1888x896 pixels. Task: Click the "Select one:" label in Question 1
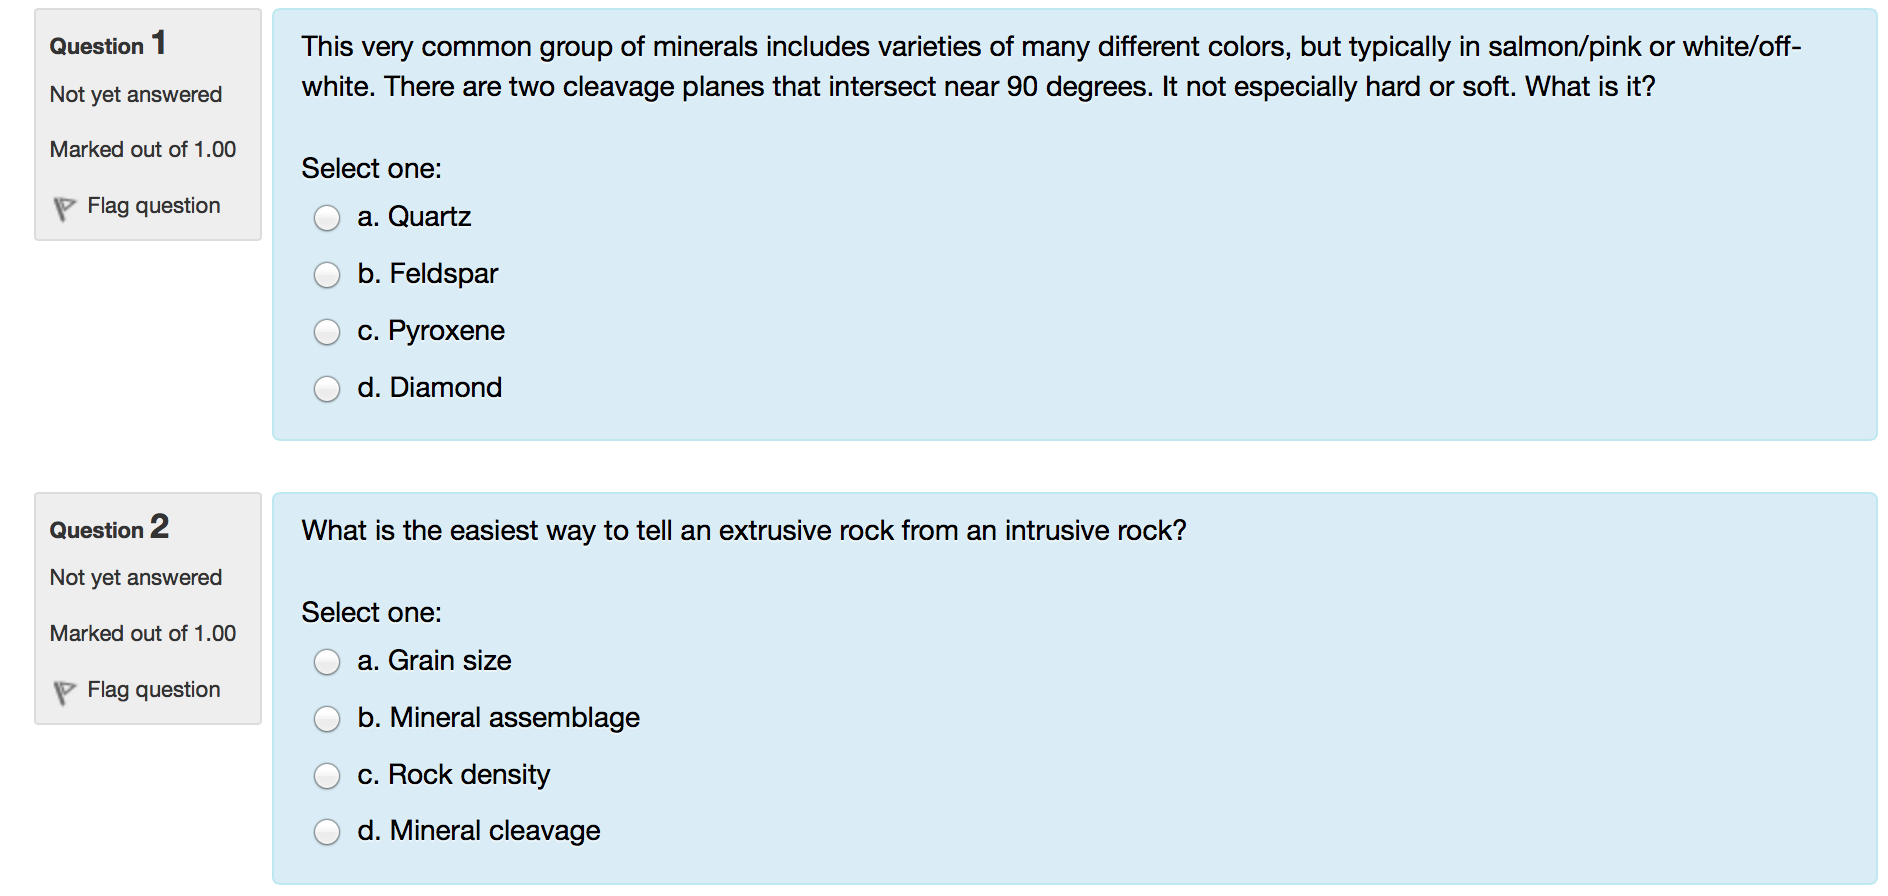point(371,168)
